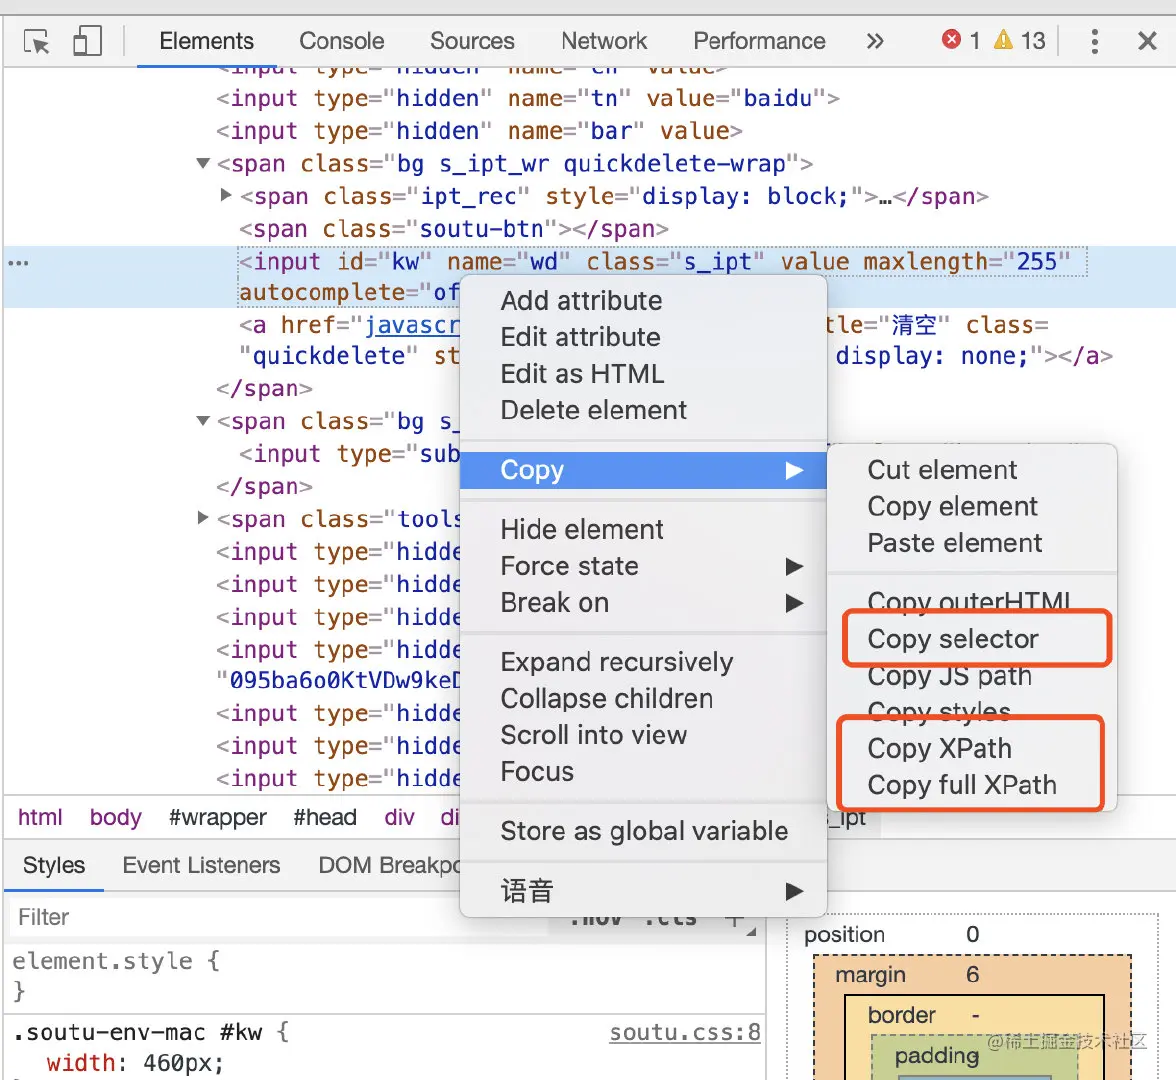Click the ellipsis beside the selected node
The width and height of the screenshot is (1176, 1080).
click(x=18, y=262)
